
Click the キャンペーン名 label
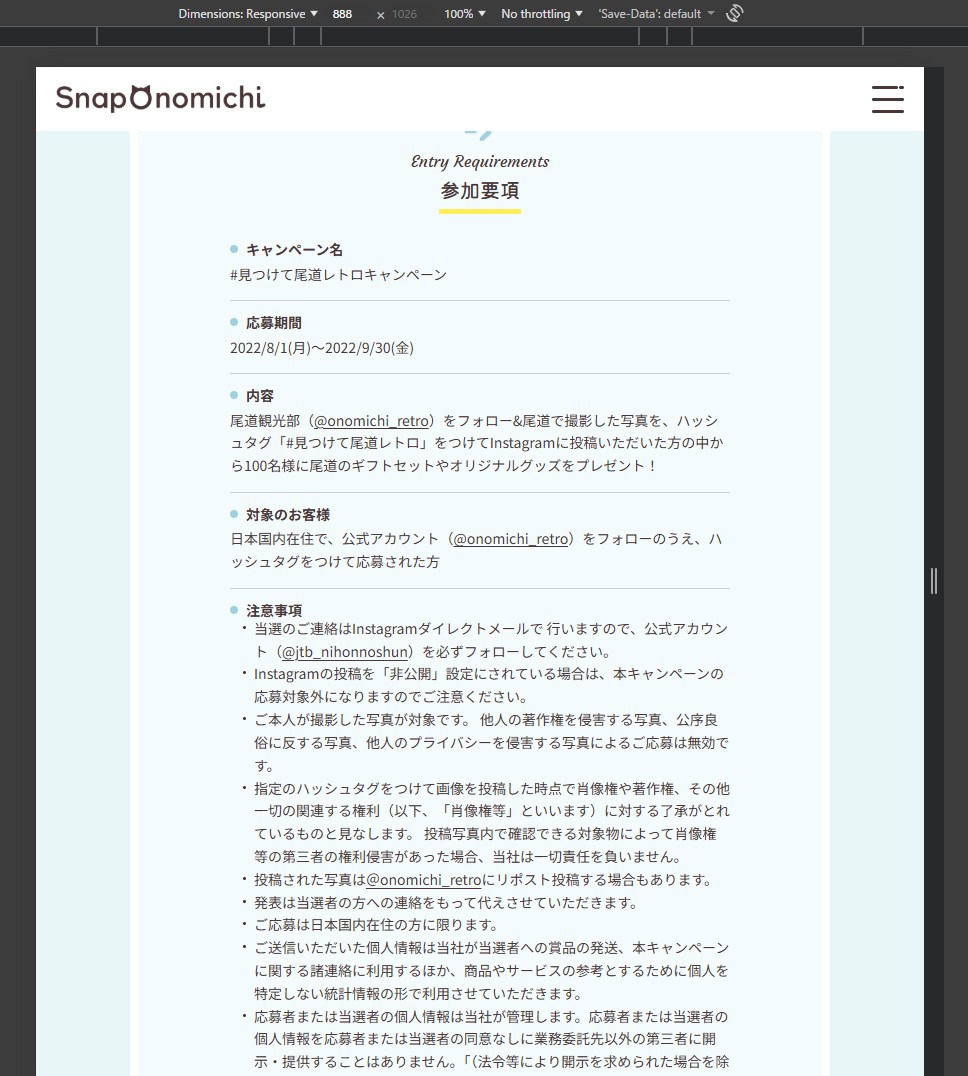[294, 250]
